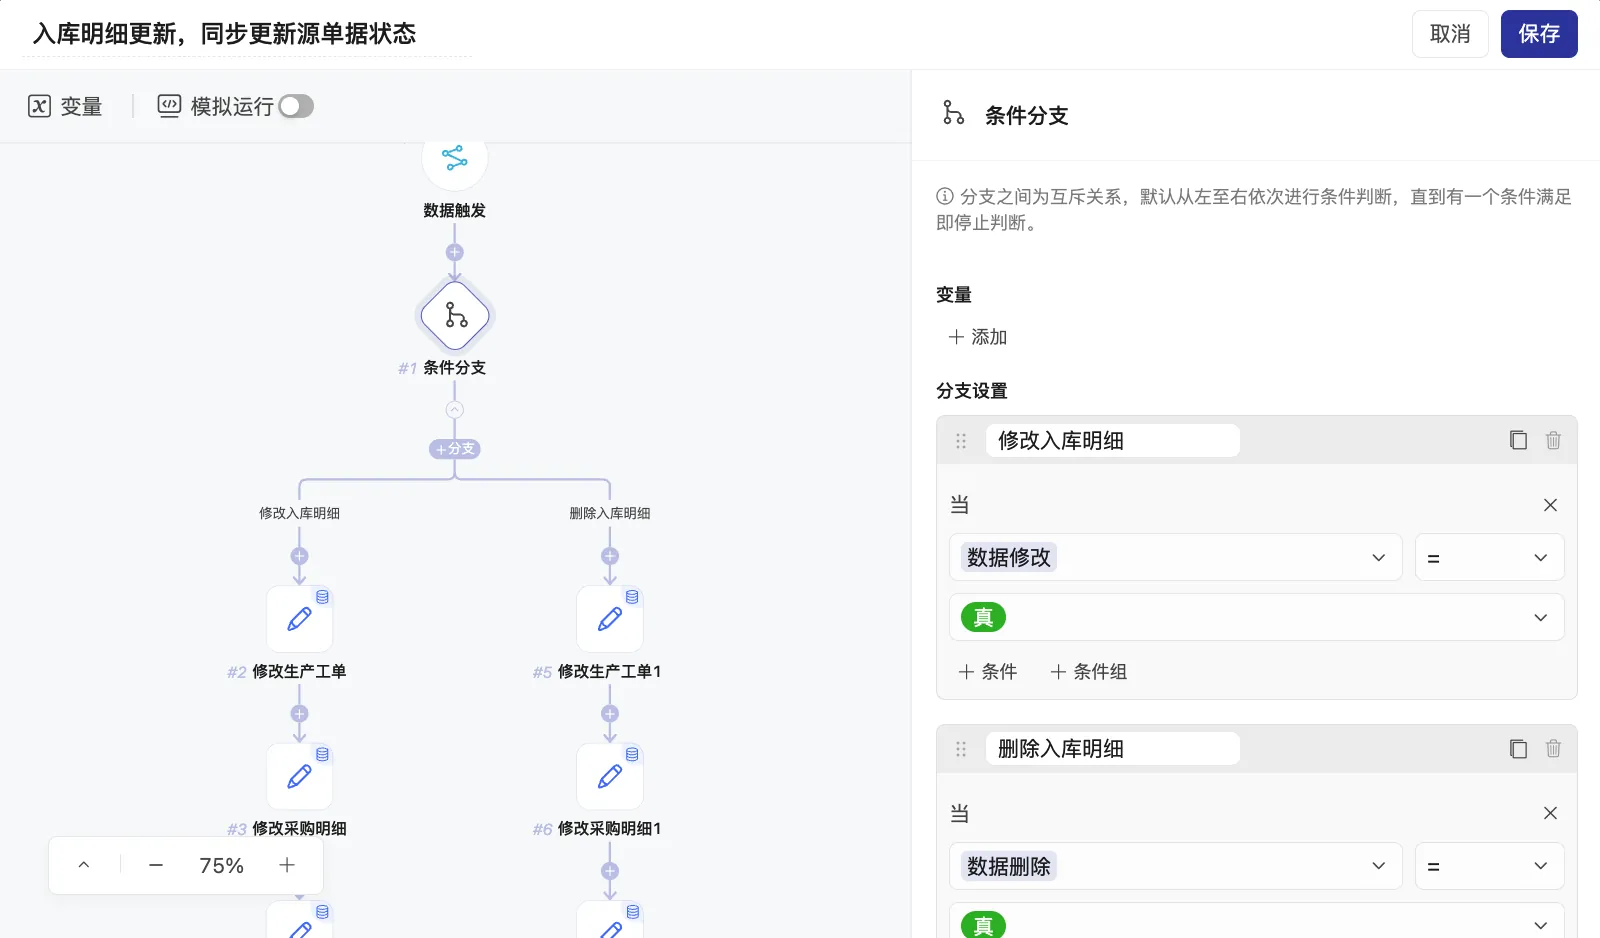Click the 修改入库明细 branch label on canvas
Screen dimensions: 1600x938
point(300,513)
